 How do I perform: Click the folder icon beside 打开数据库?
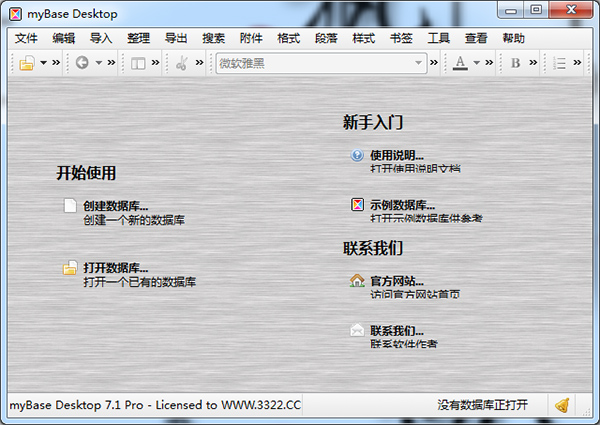point(70,268)
